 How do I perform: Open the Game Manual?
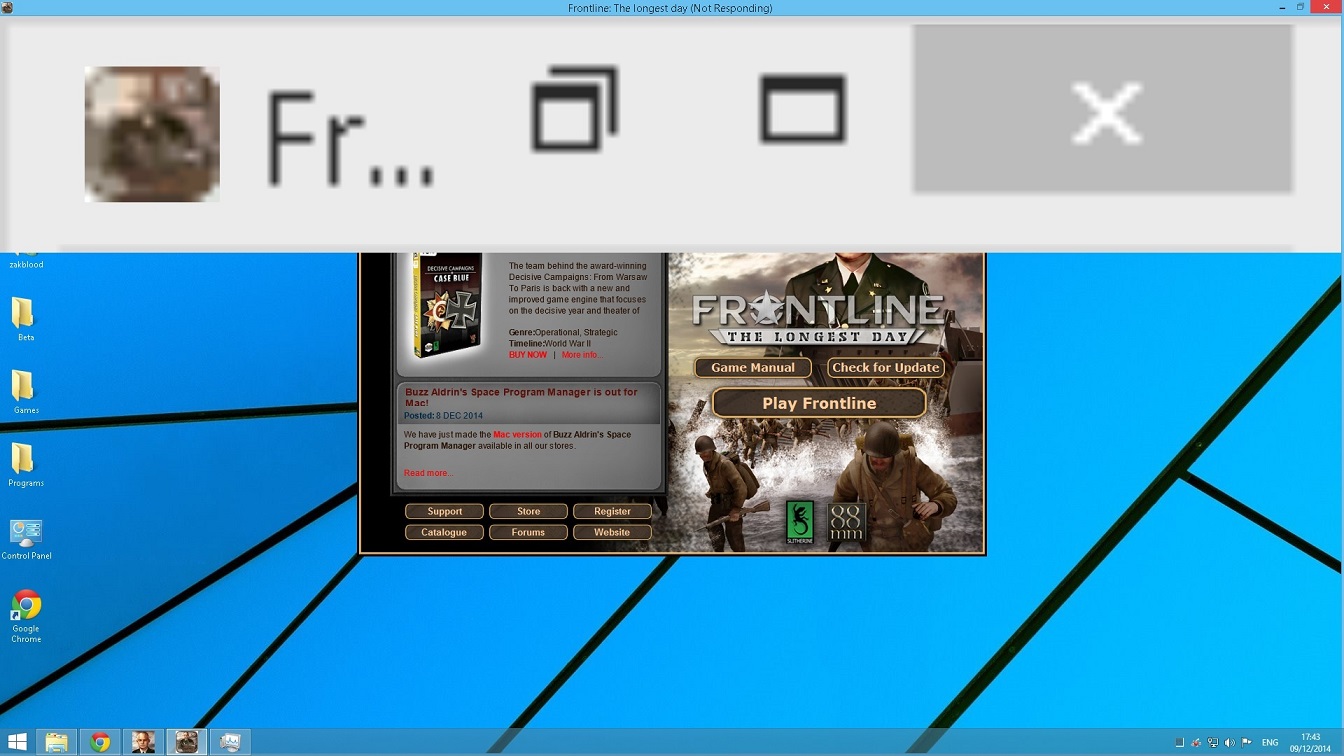(x=753, y=367)
